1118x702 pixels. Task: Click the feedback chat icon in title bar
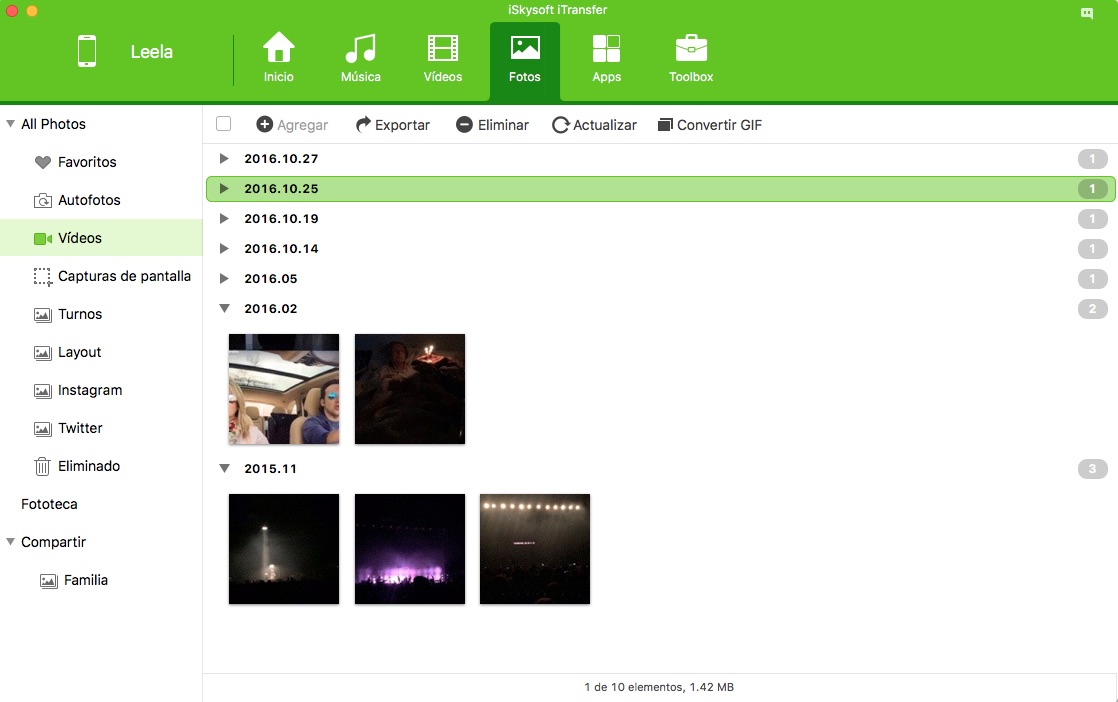[x=1087, y=13]
